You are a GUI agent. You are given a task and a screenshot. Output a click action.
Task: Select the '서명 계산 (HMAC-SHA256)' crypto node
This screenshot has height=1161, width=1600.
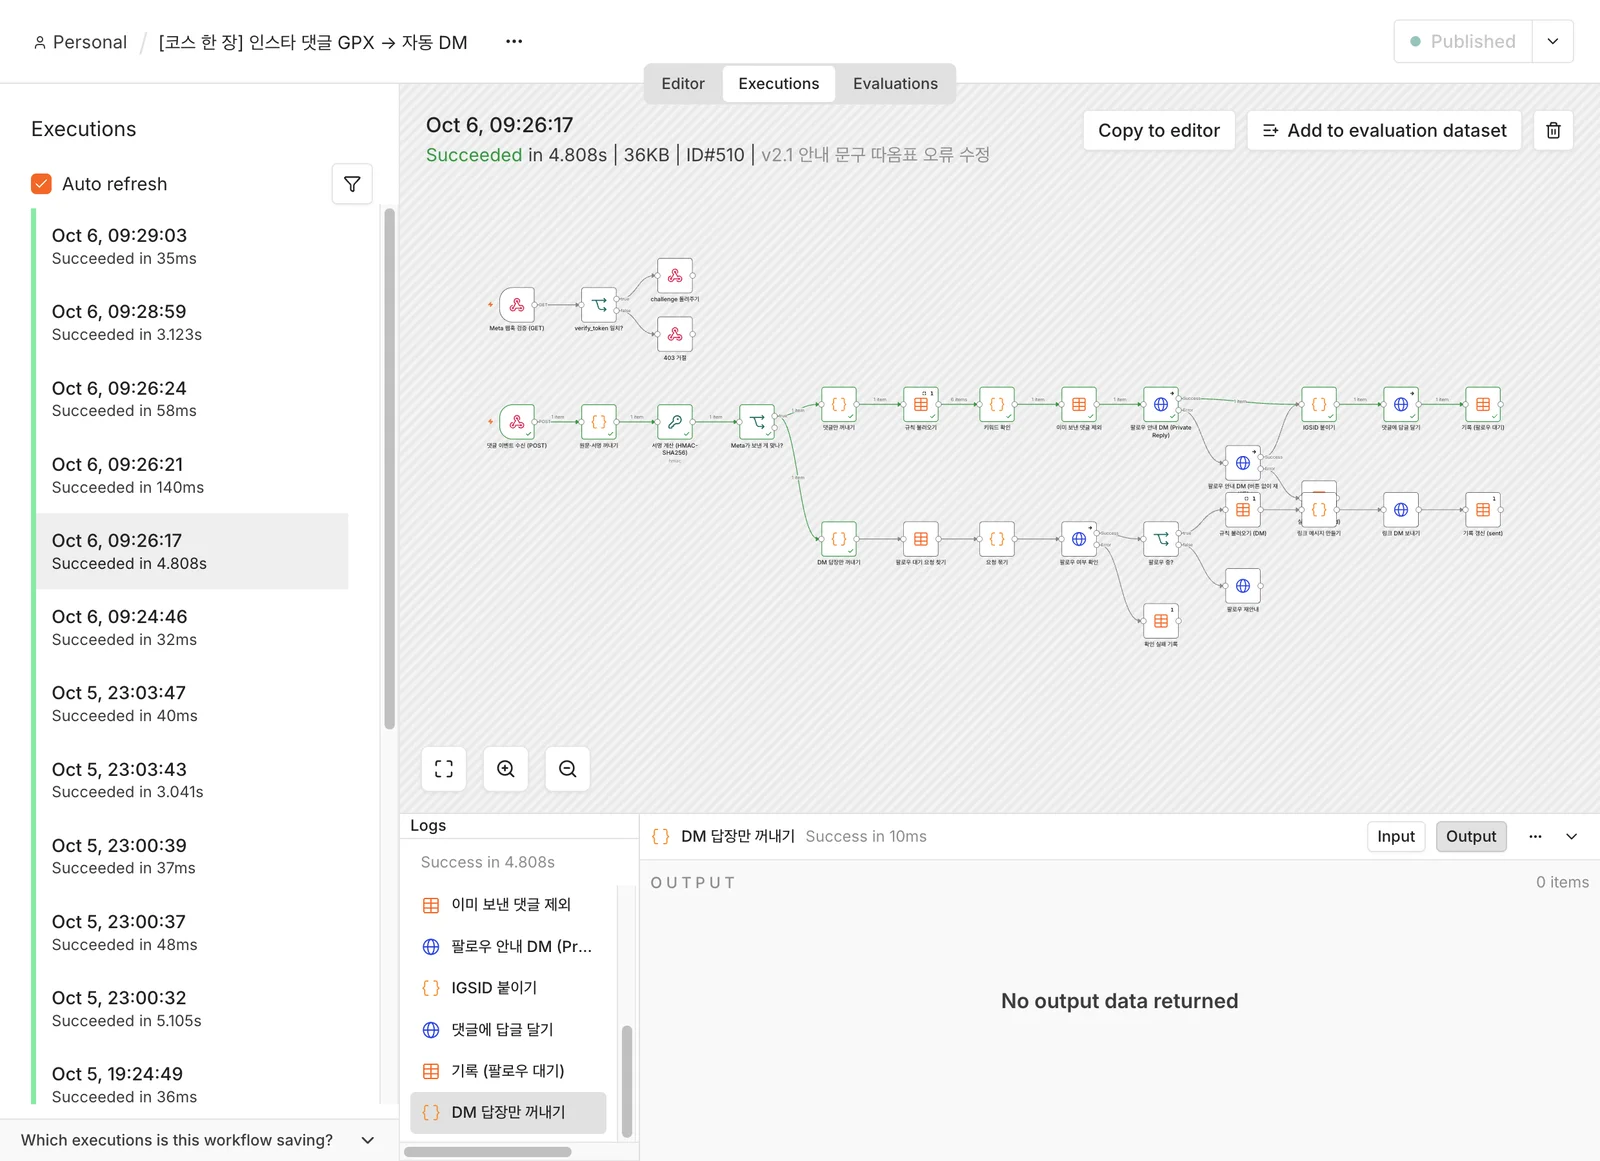(675, 422)
